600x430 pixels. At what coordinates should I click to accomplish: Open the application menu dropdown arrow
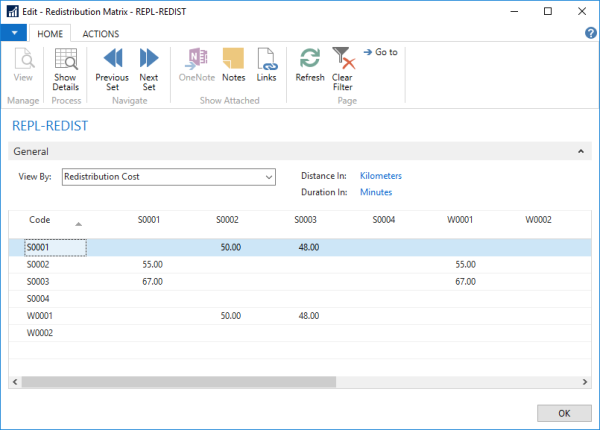pos(14,33)
